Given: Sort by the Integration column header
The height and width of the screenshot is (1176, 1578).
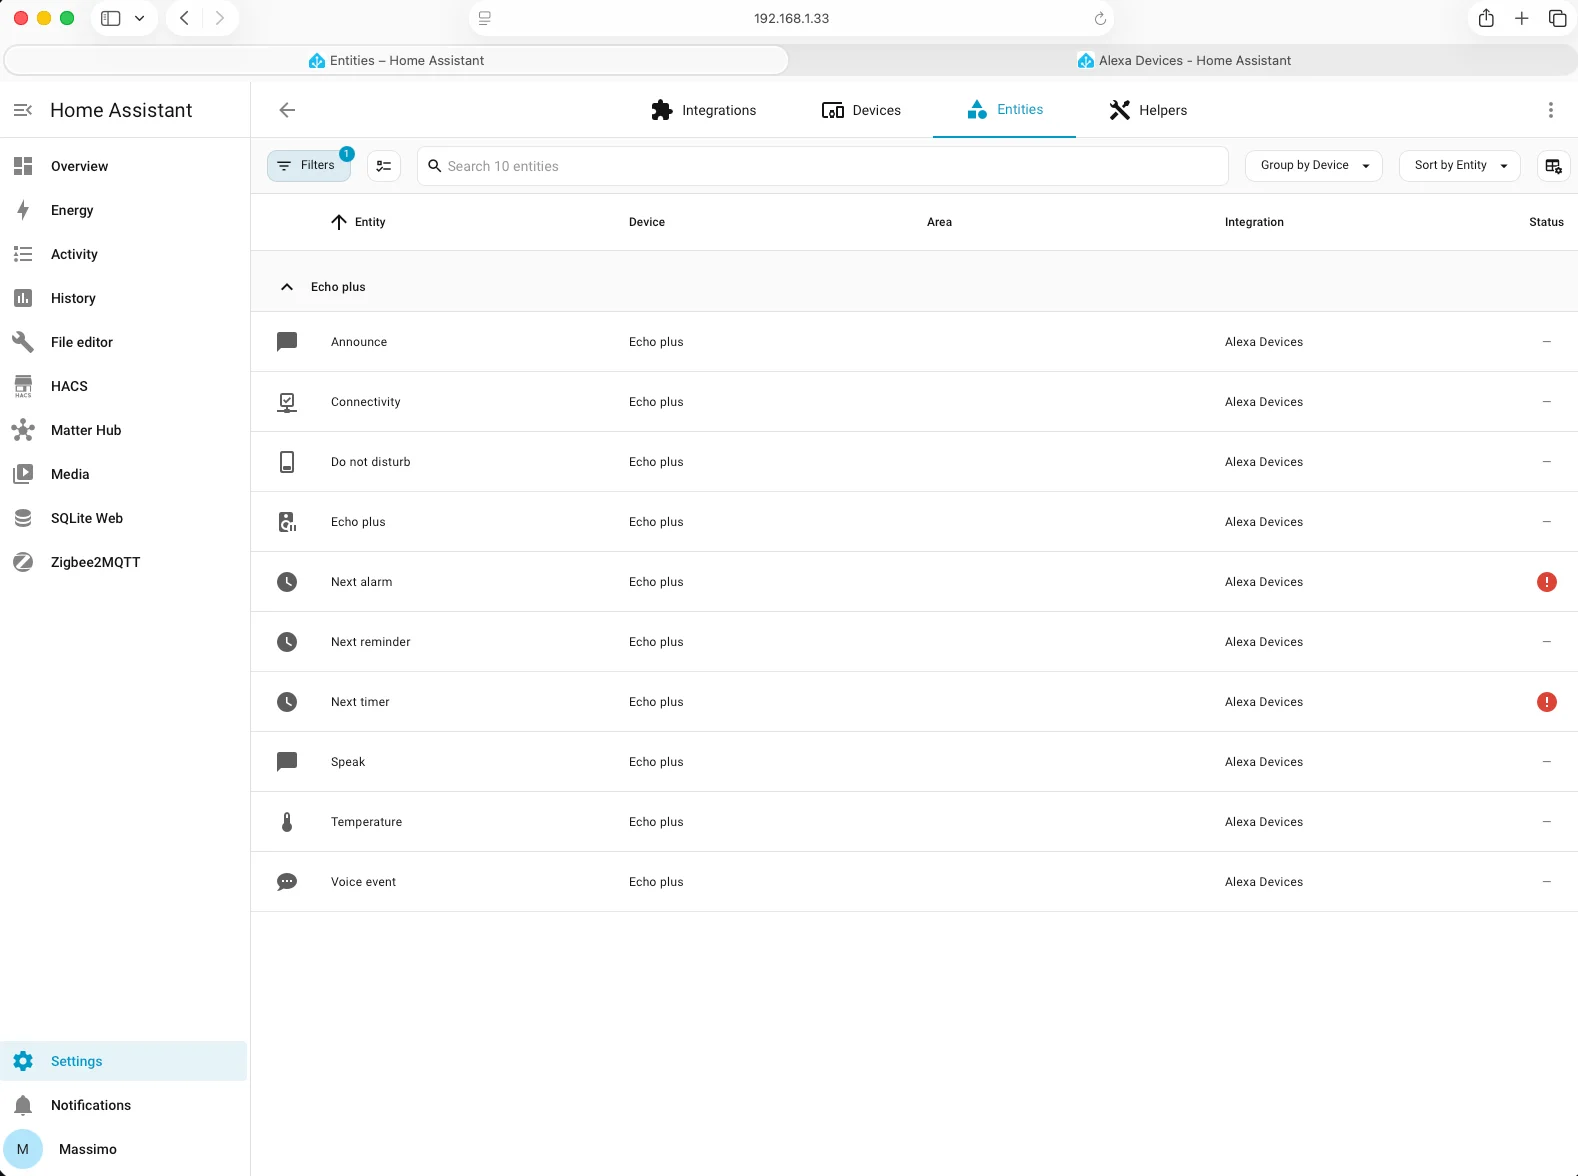Looking at the screenshot, I should click(x=1254, y=222).
